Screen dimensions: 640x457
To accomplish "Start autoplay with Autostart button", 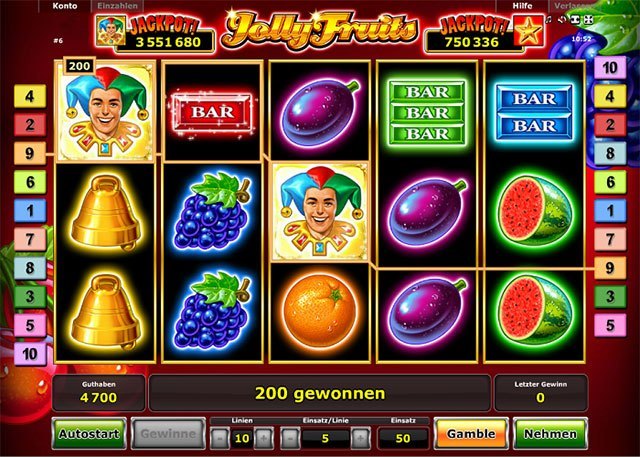I will click(x=89, y=433).
